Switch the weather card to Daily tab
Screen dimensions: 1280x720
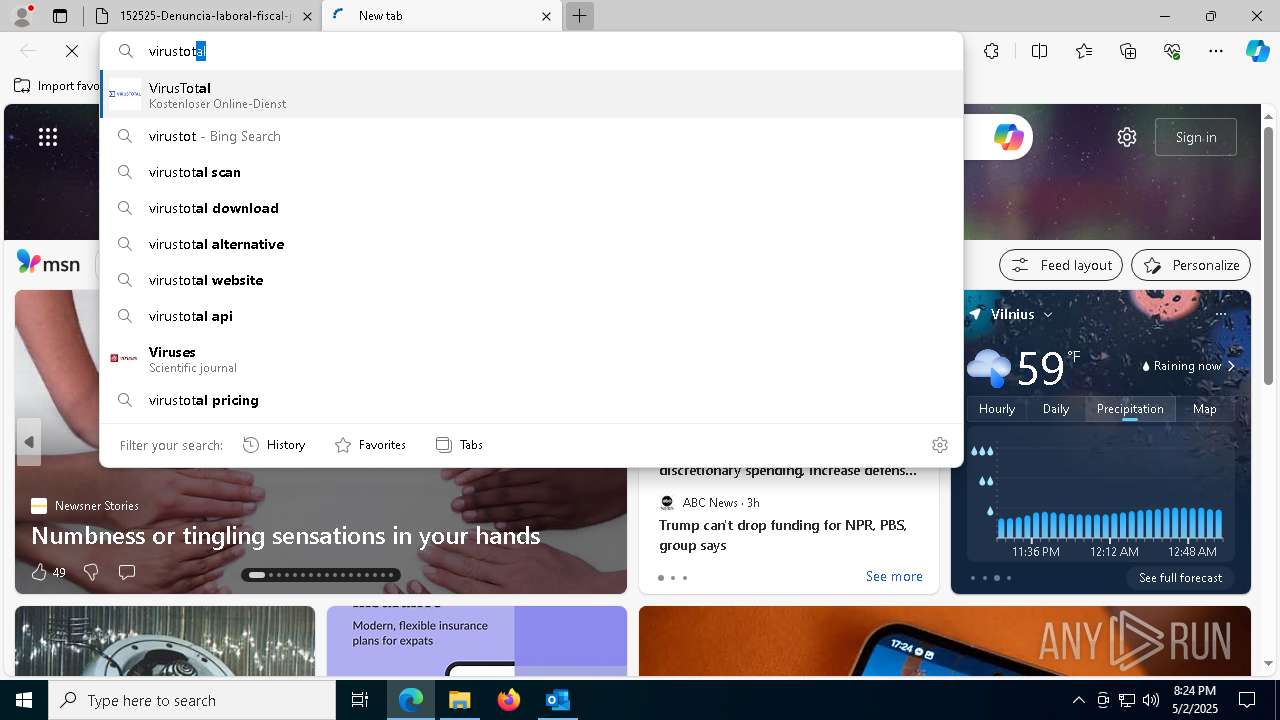(1056, 408)
